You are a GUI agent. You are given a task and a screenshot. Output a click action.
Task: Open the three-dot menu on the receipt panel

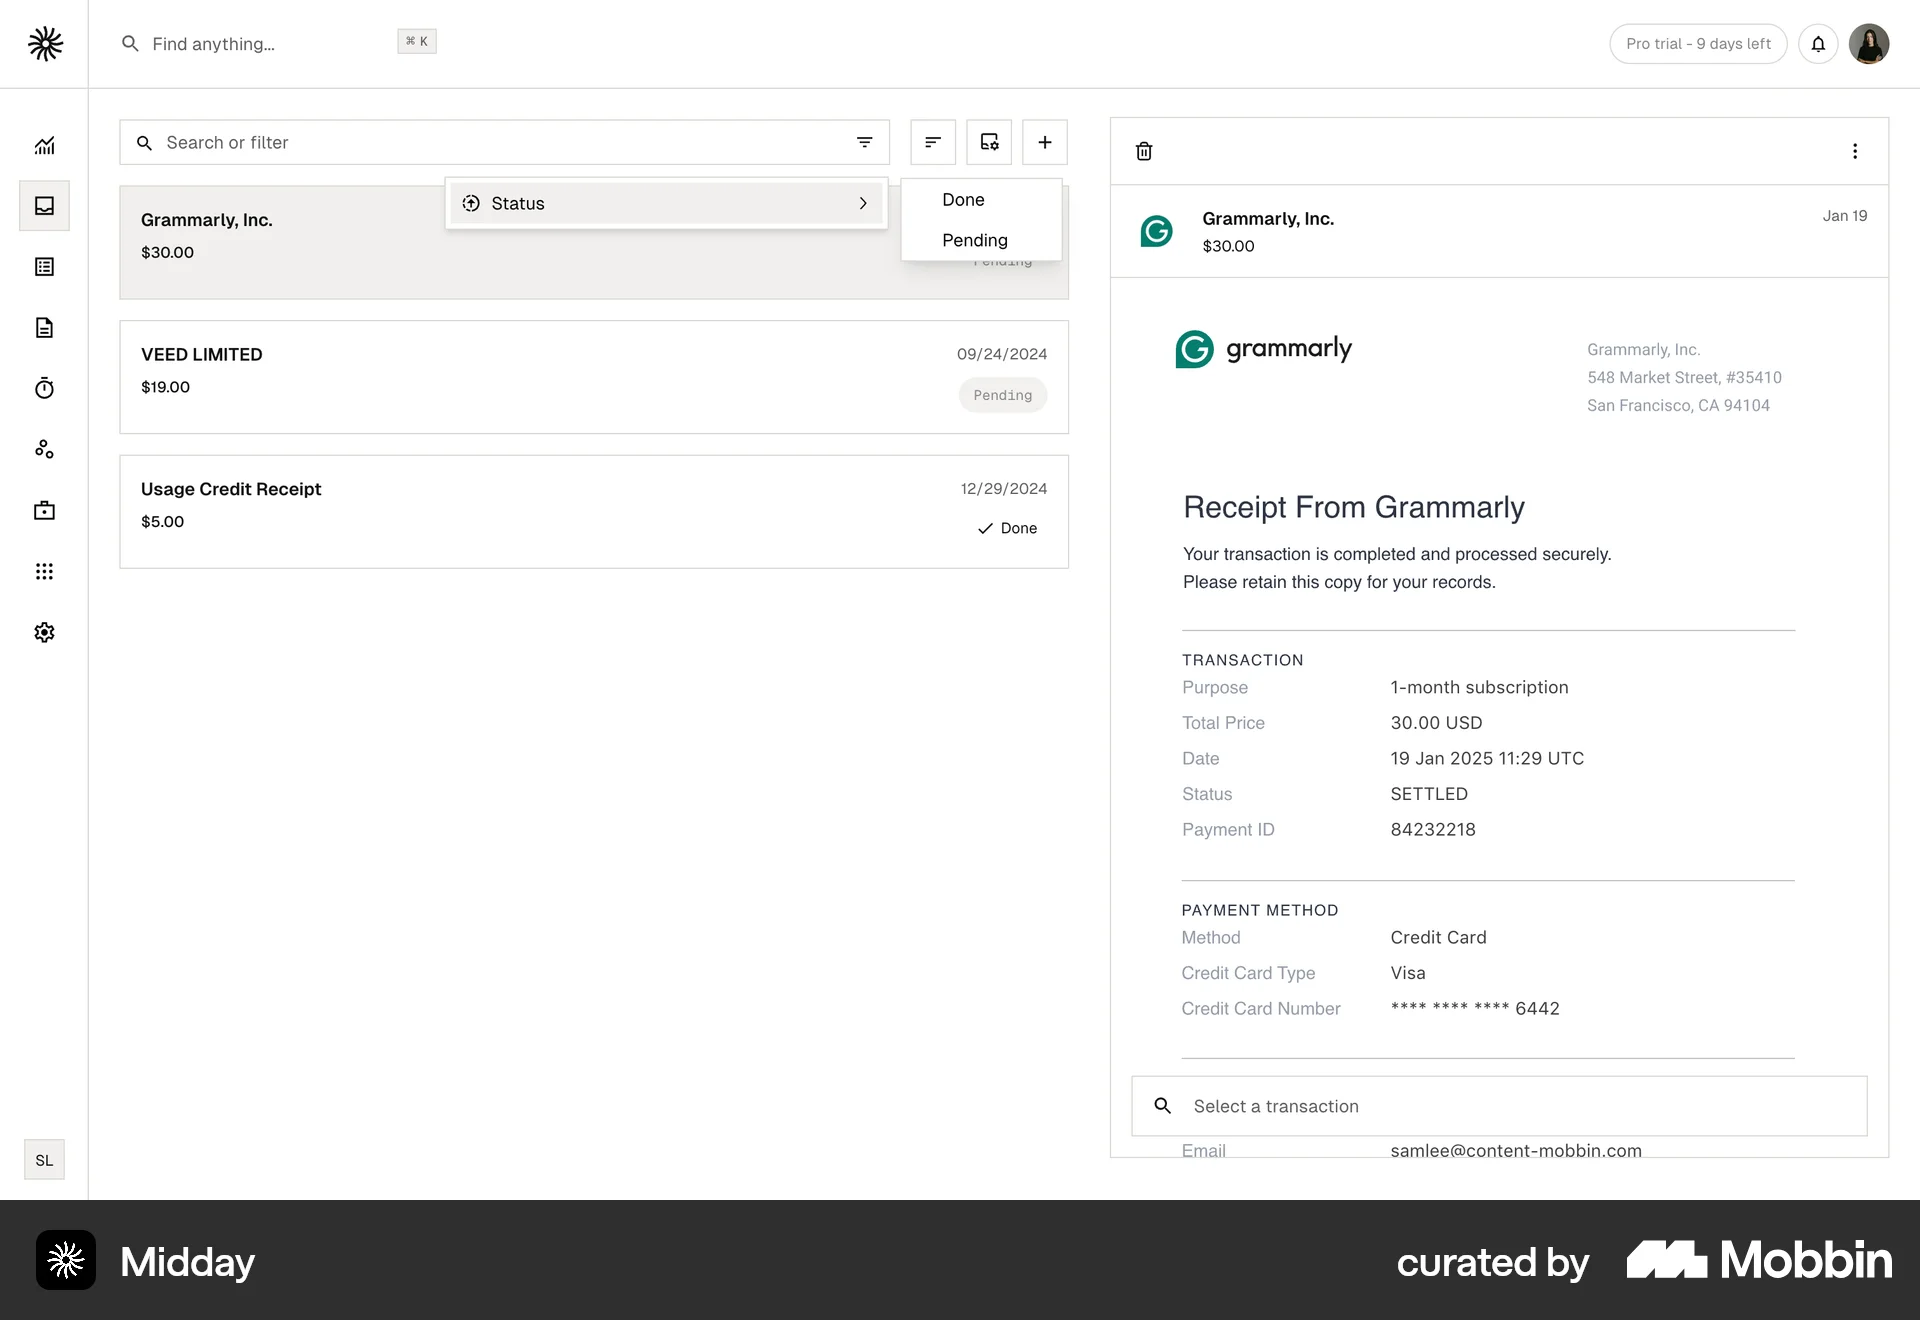click(x=1855, y=151)
